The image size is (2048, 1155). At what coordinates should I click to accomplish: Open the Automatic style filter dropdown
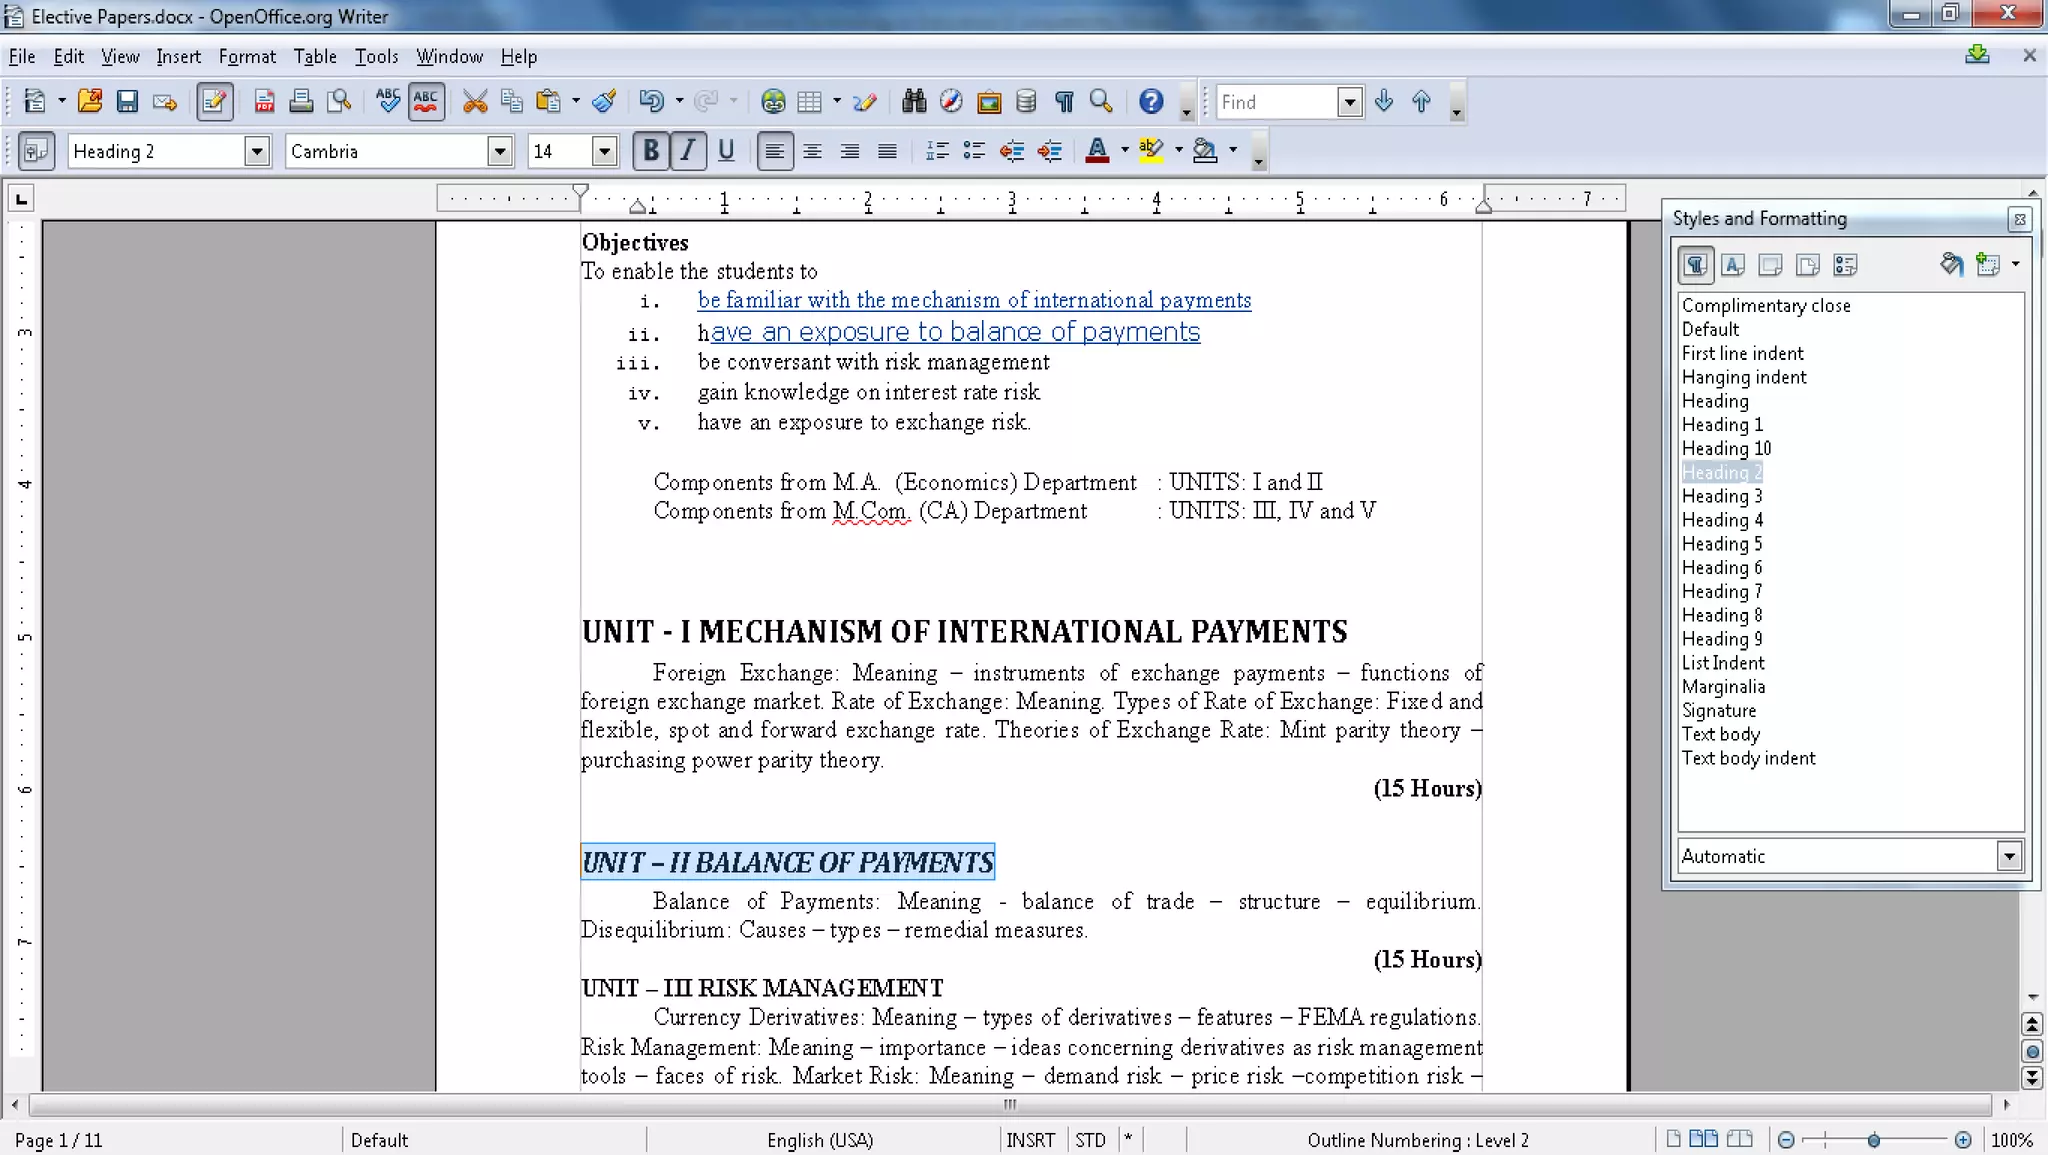2008,856
